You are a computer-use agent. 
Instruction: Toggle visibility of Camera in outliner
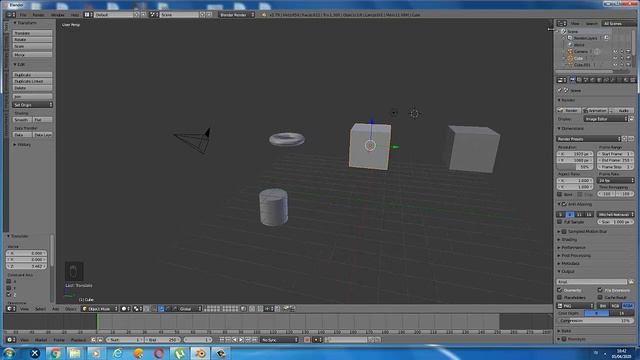615,51
